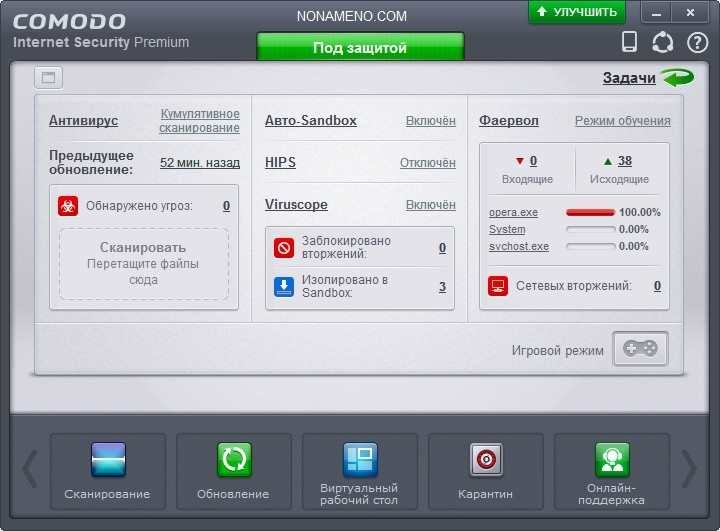Click the help question mark icon
The width and height of the screenshot is (720, 531).
point(697,42)
